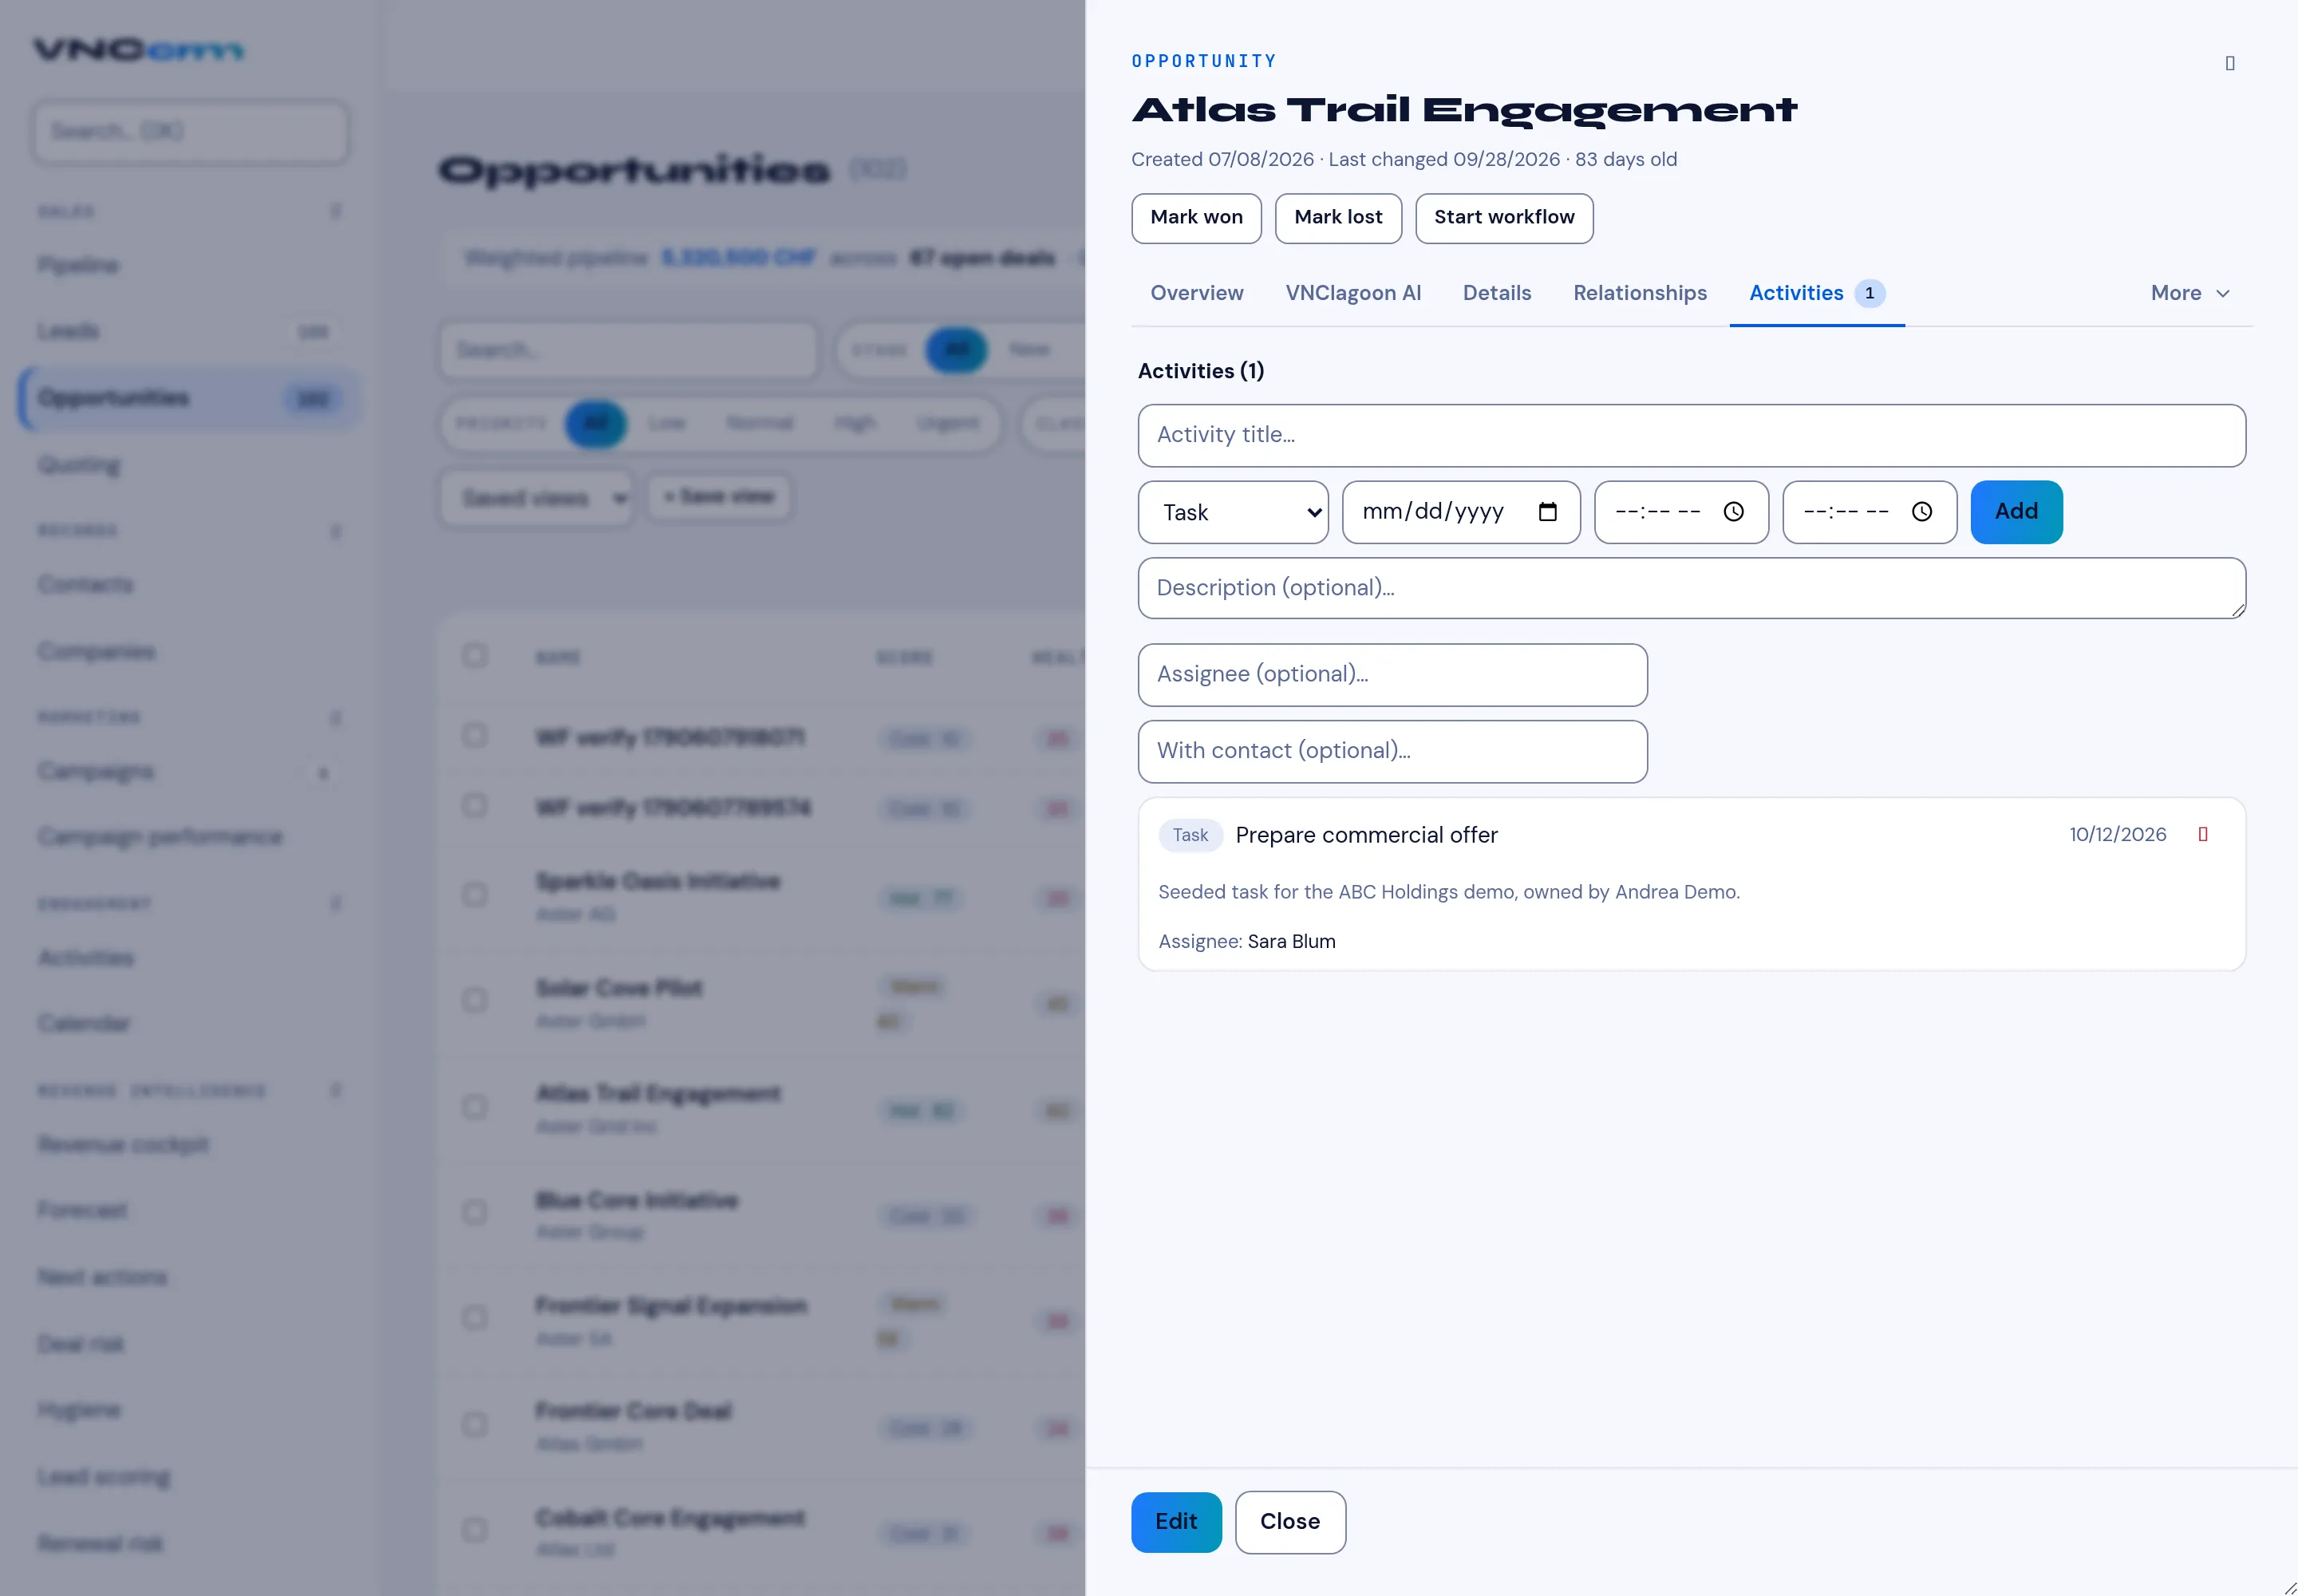Switch to the Overview tab
The height and width of the screenshot is (1596, 2298).
click(x=1196, y=293)
